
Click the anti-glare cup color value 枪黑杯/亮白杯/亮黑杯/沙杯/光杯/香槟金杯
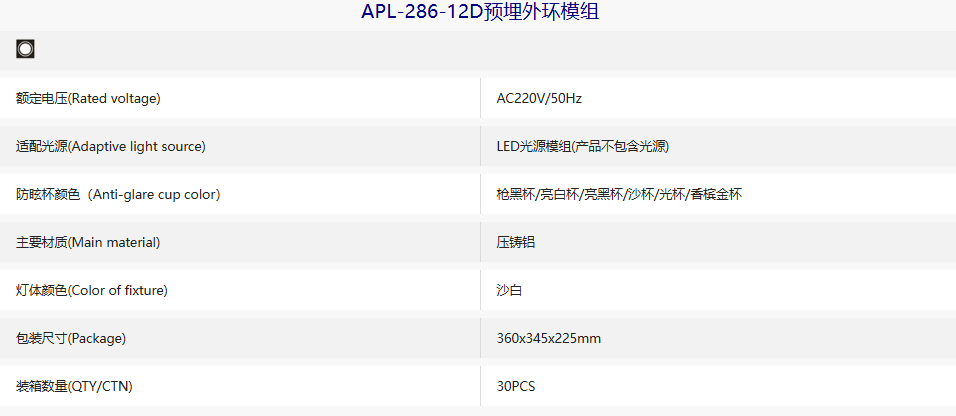[x=619, y=195]
